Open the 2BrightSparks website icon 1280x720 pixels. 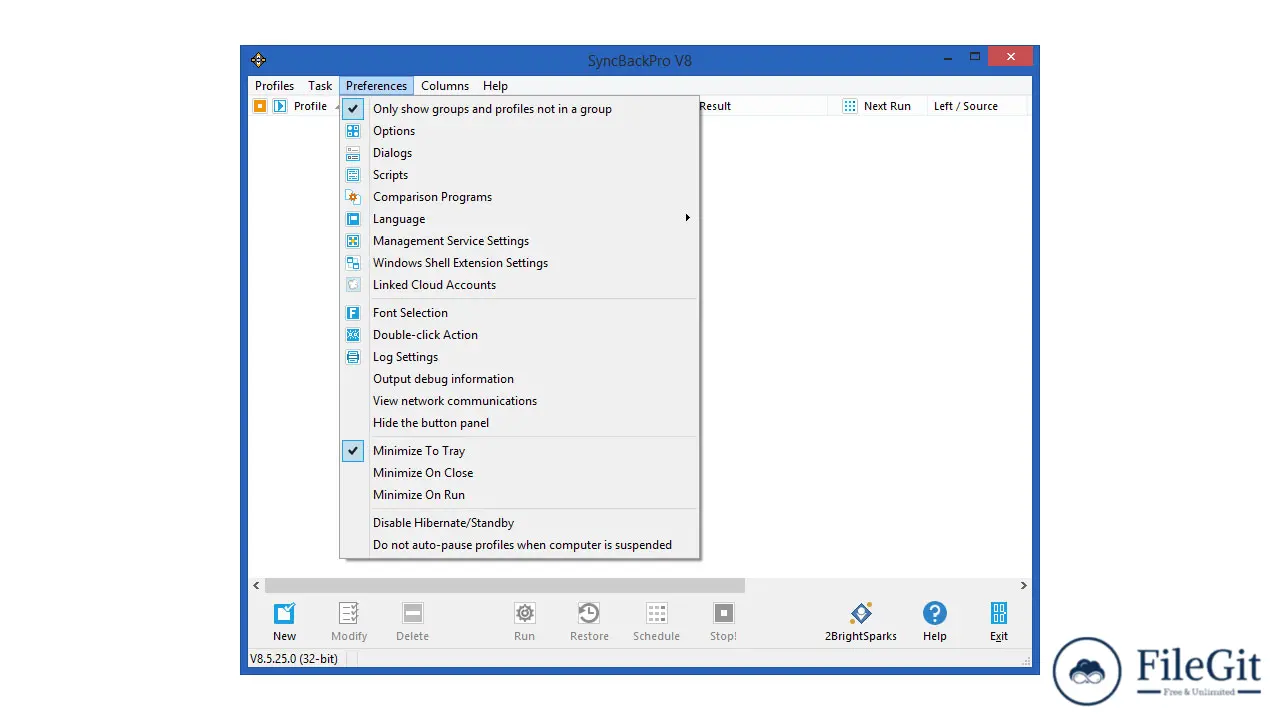pyautogui.click(x=861, y=613)
